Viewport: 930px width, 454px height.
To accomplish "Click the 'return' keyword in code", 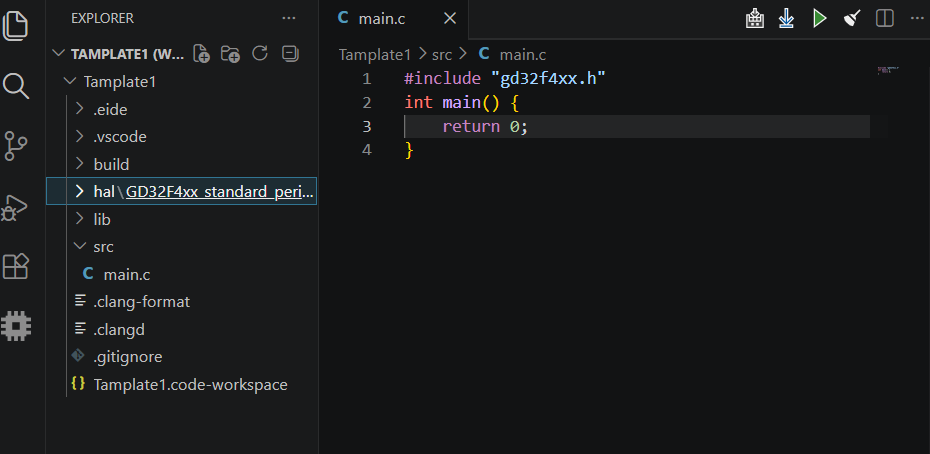I will coord(471,126).
